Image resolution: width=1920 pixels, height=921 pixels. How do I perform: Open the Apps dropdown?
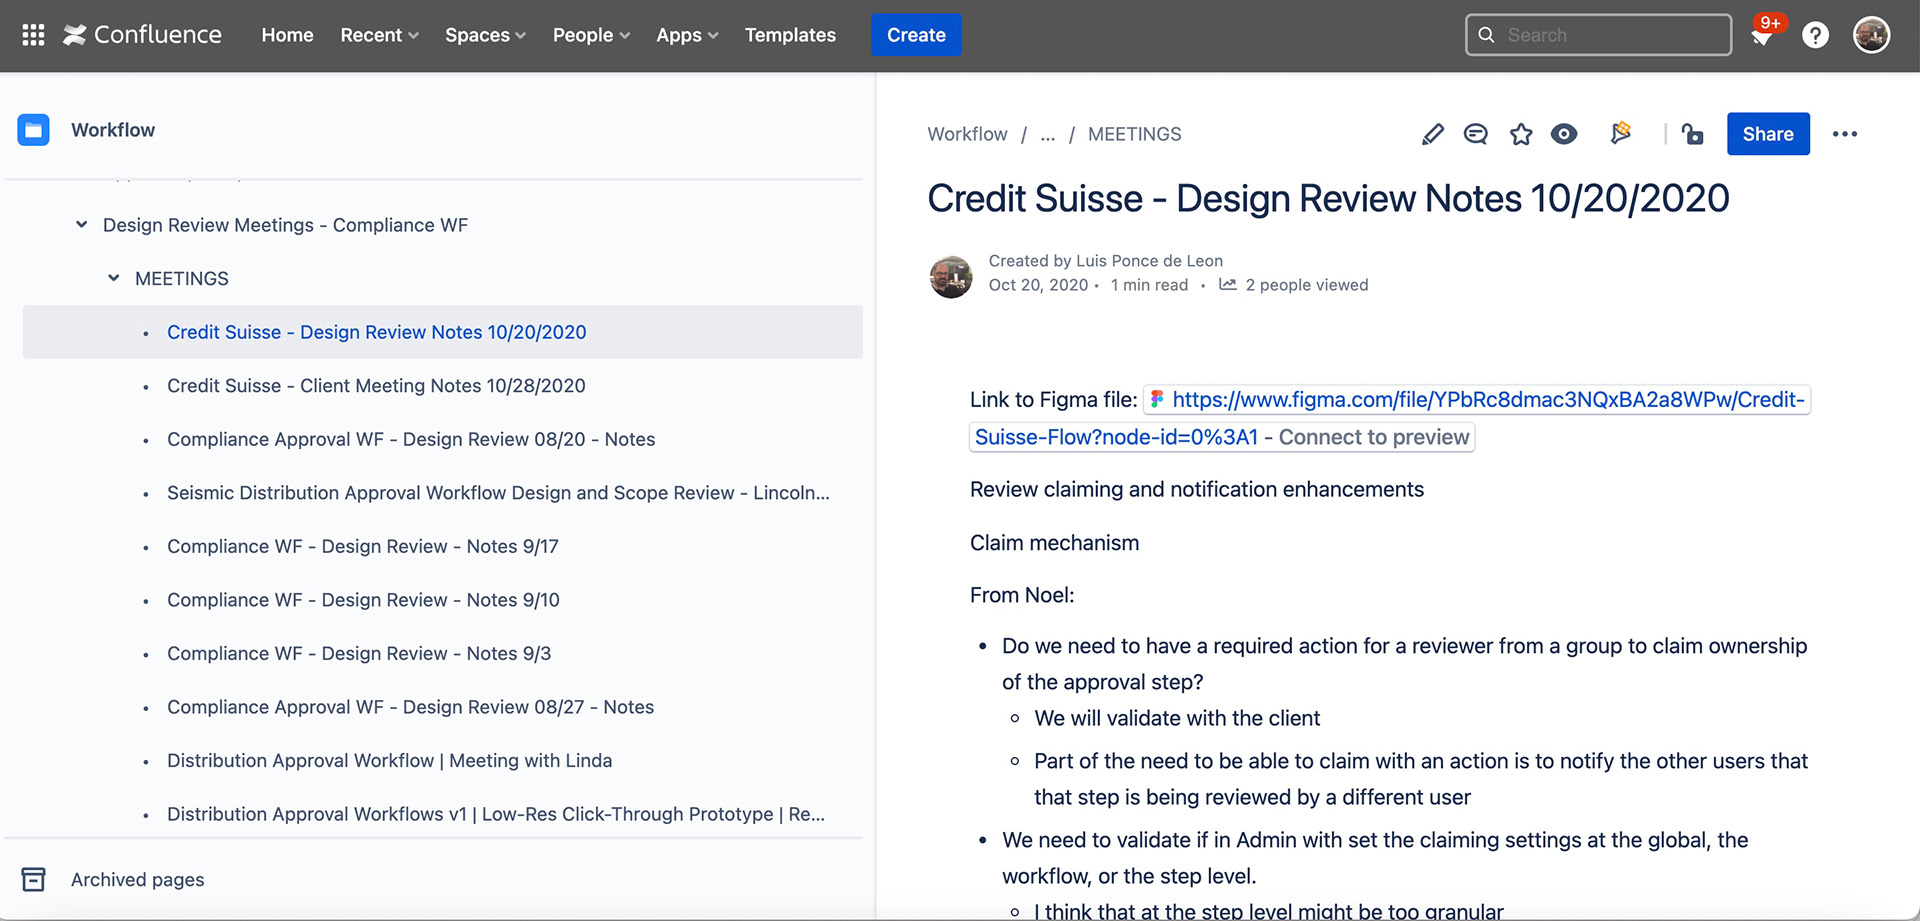point(687,35)
